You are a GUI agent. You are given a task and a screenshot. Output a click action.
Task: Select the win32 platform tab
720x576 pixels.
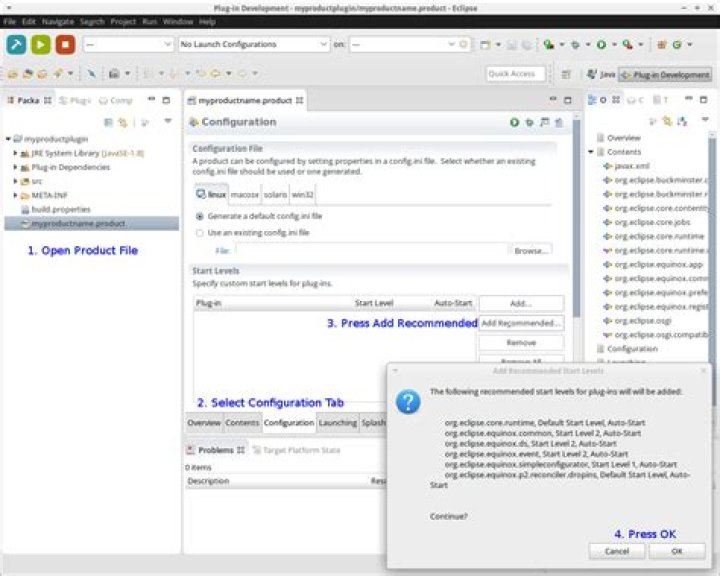pyautogui.click(x=303, y=195)
